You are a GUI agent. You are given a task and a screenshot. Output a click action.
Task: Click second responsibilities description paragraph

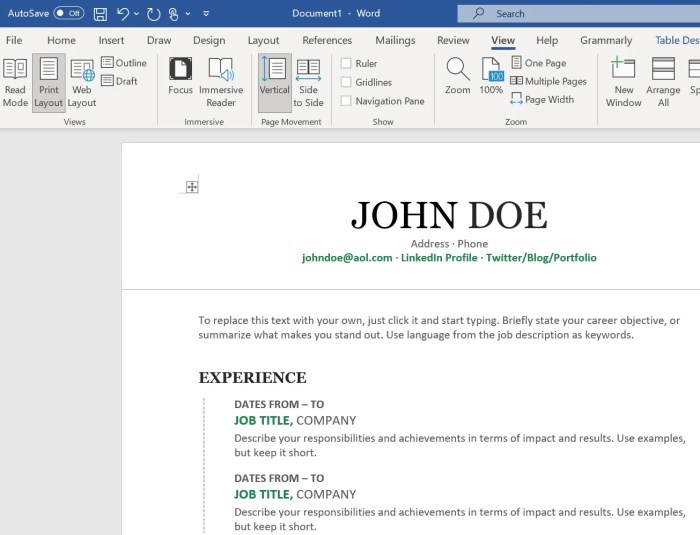(x=460, y=519)
